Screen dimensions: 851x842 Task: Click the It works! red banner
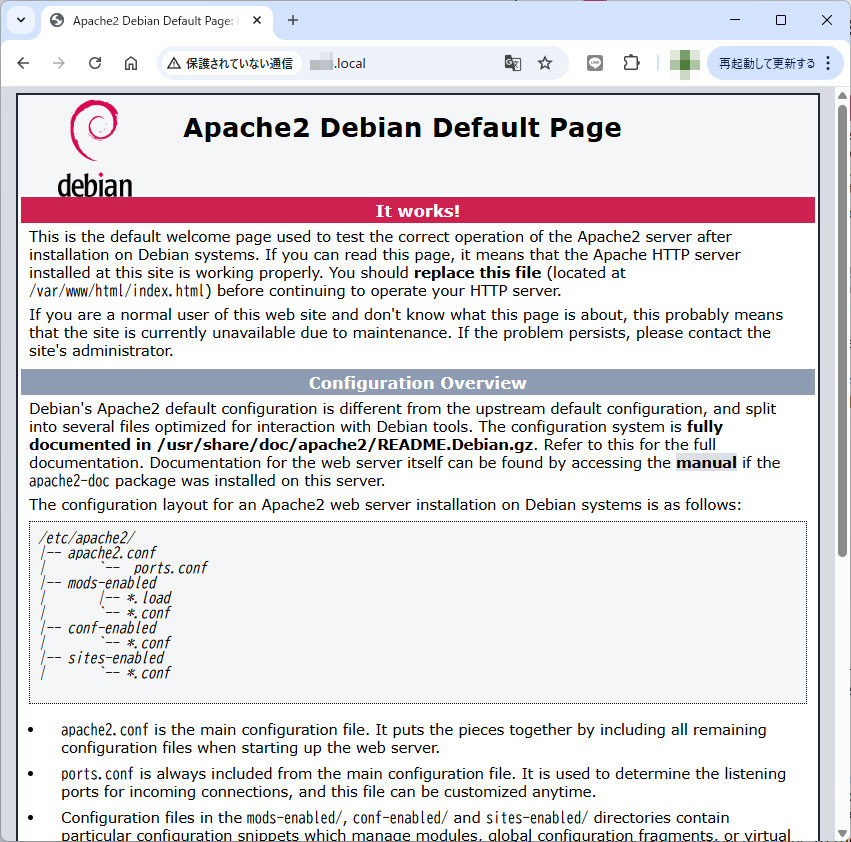point(418,211)
